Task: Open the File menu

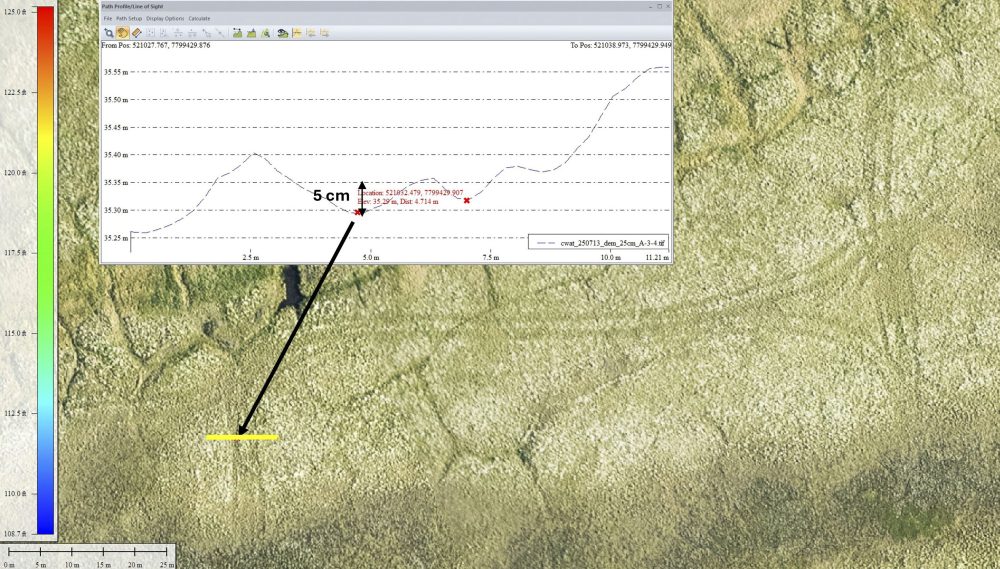Action: coord(108,18)
